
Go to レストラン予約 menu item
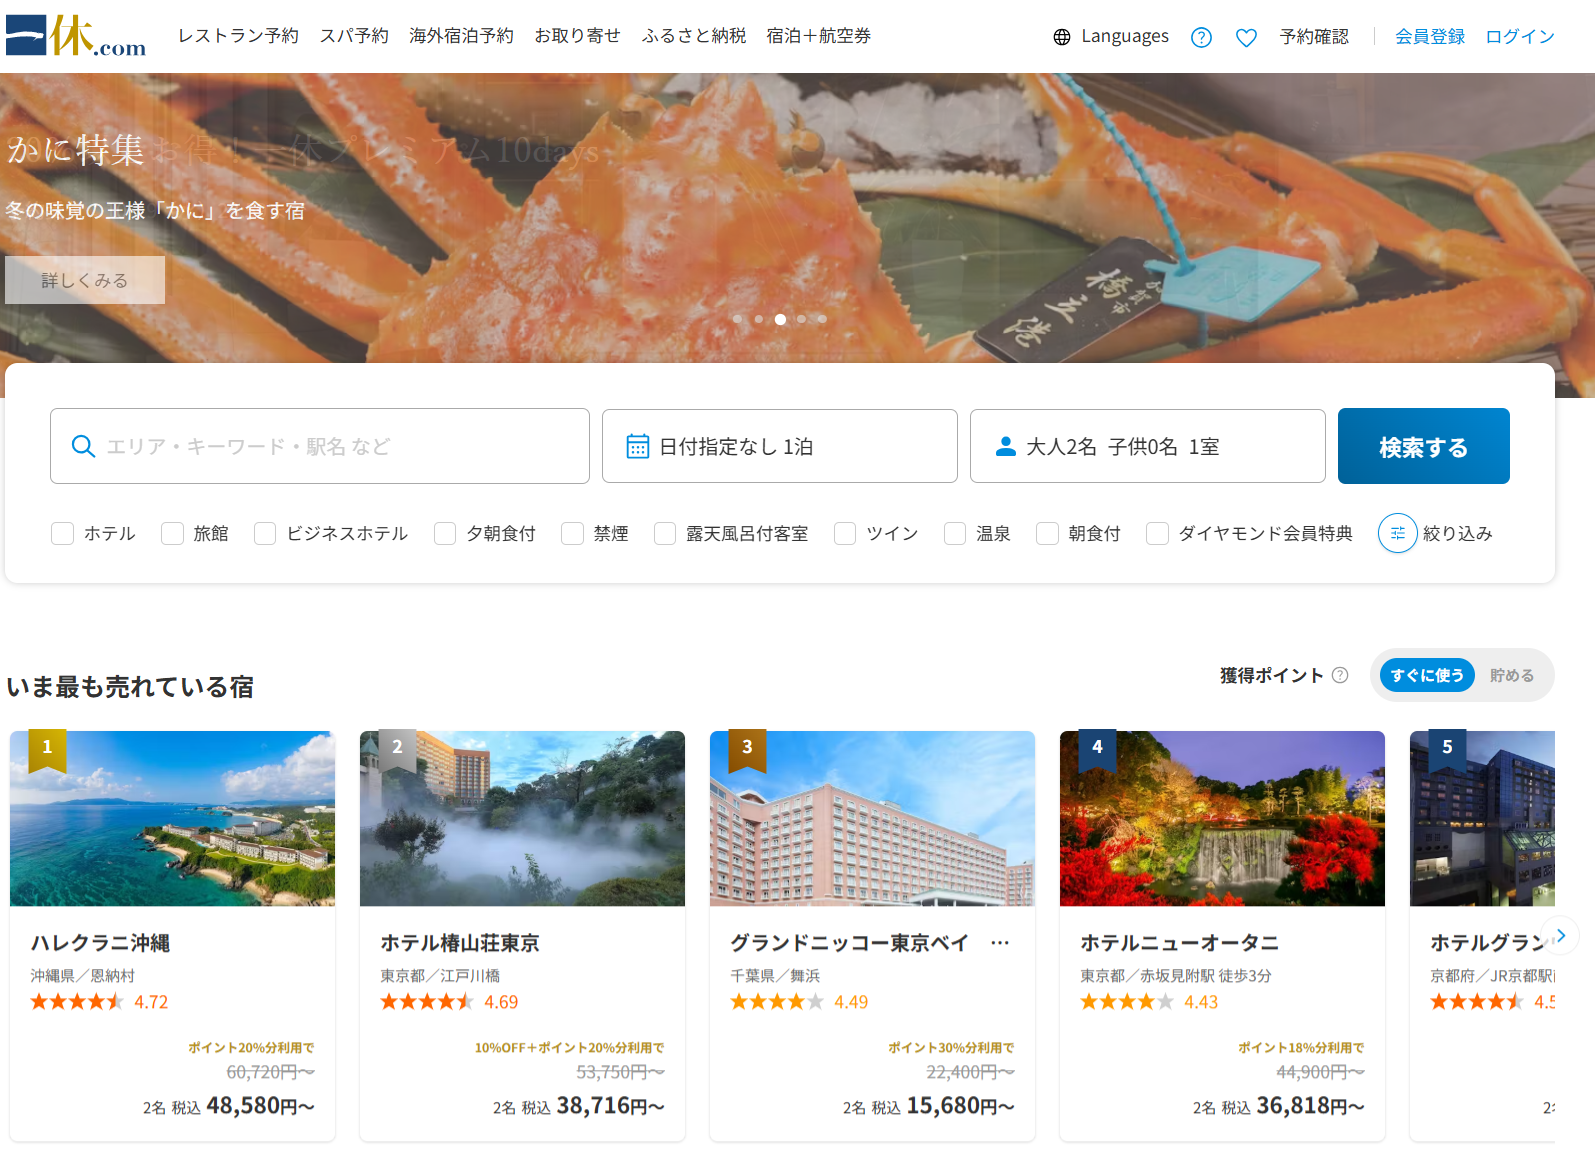click(238, 36)
